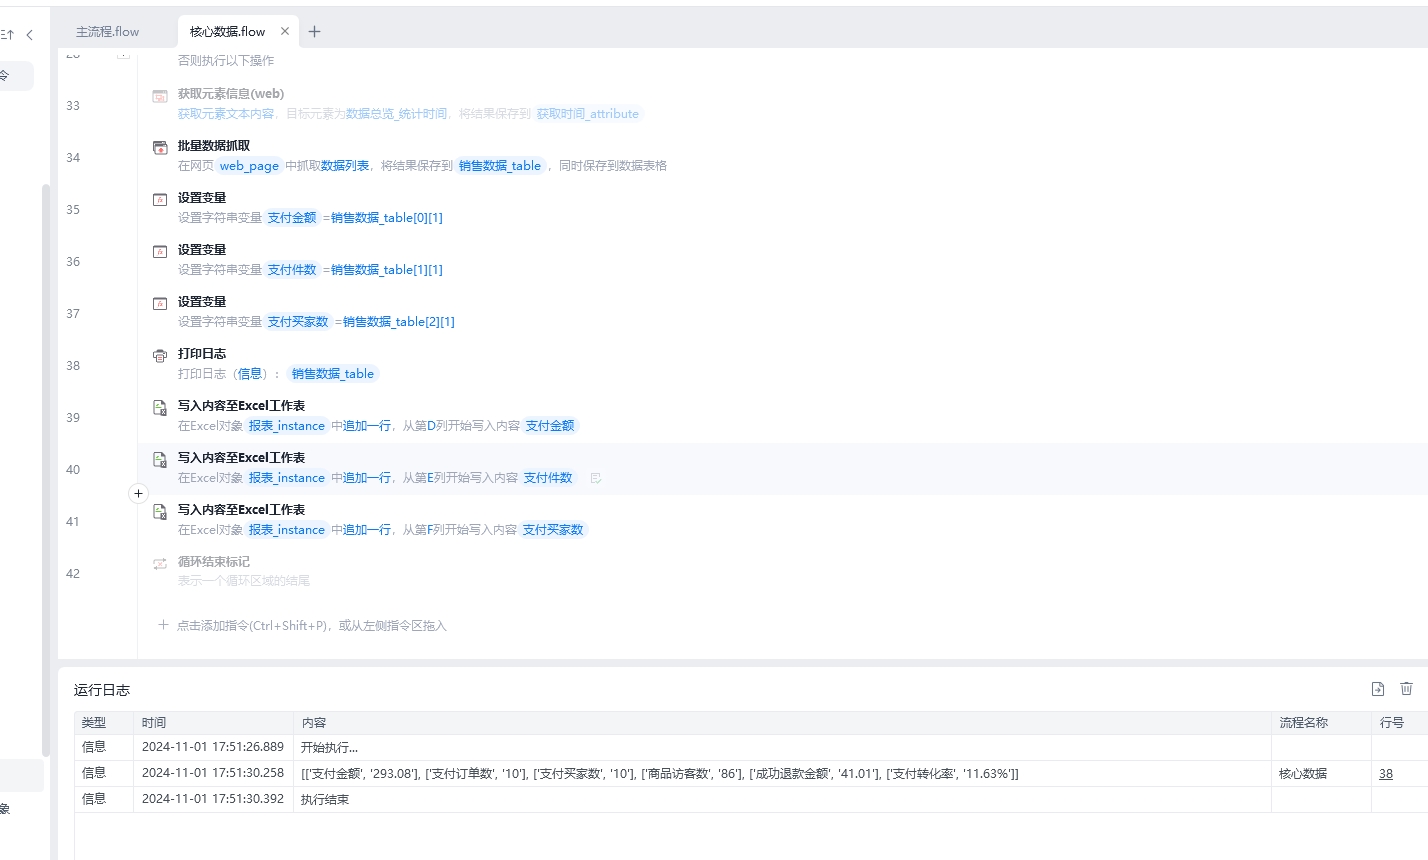Select the 核心数据.flow tab
The image size is (1428, 860).
click(227, 31)
